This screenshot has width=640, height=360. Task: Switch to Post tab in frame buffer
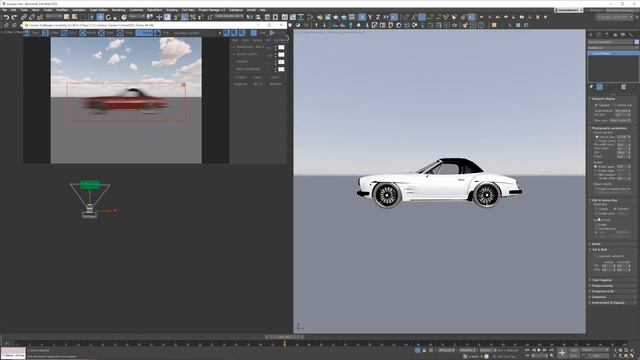click(x=235, y=40)
